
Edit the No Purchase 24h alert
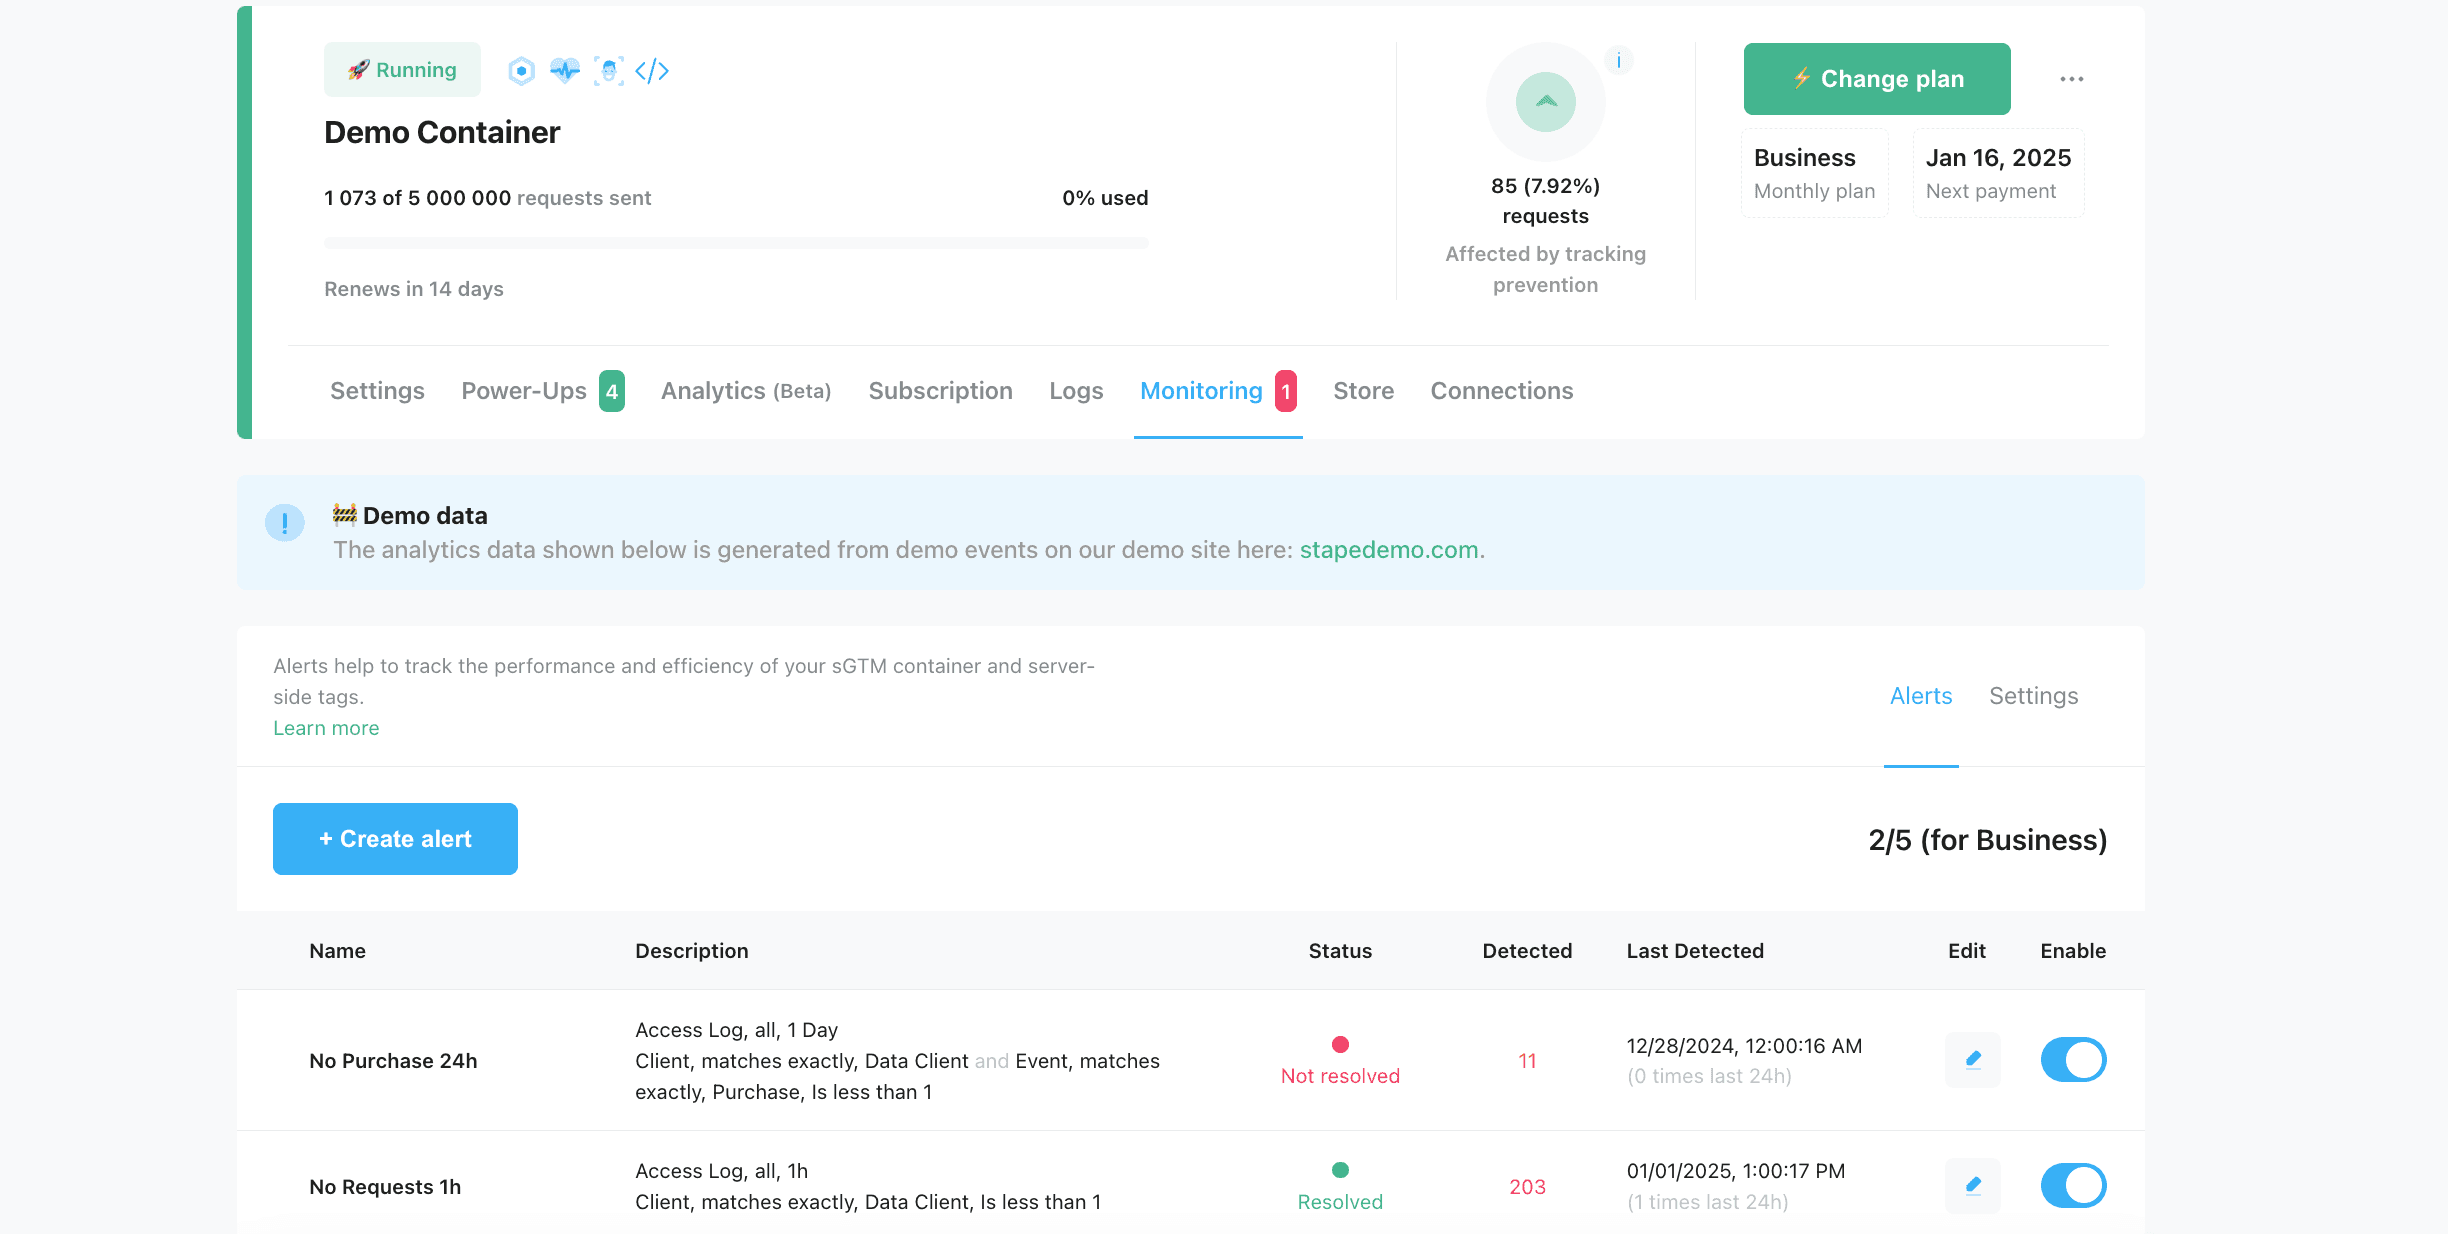[1972, 1060]
